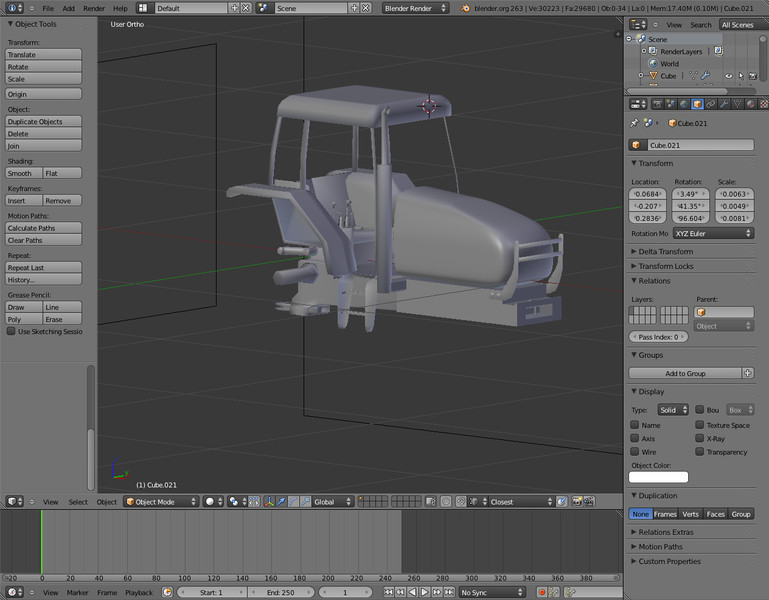Select the Object properties cube tab
This screenshot has width=769, height=600.
click(697, 104)
